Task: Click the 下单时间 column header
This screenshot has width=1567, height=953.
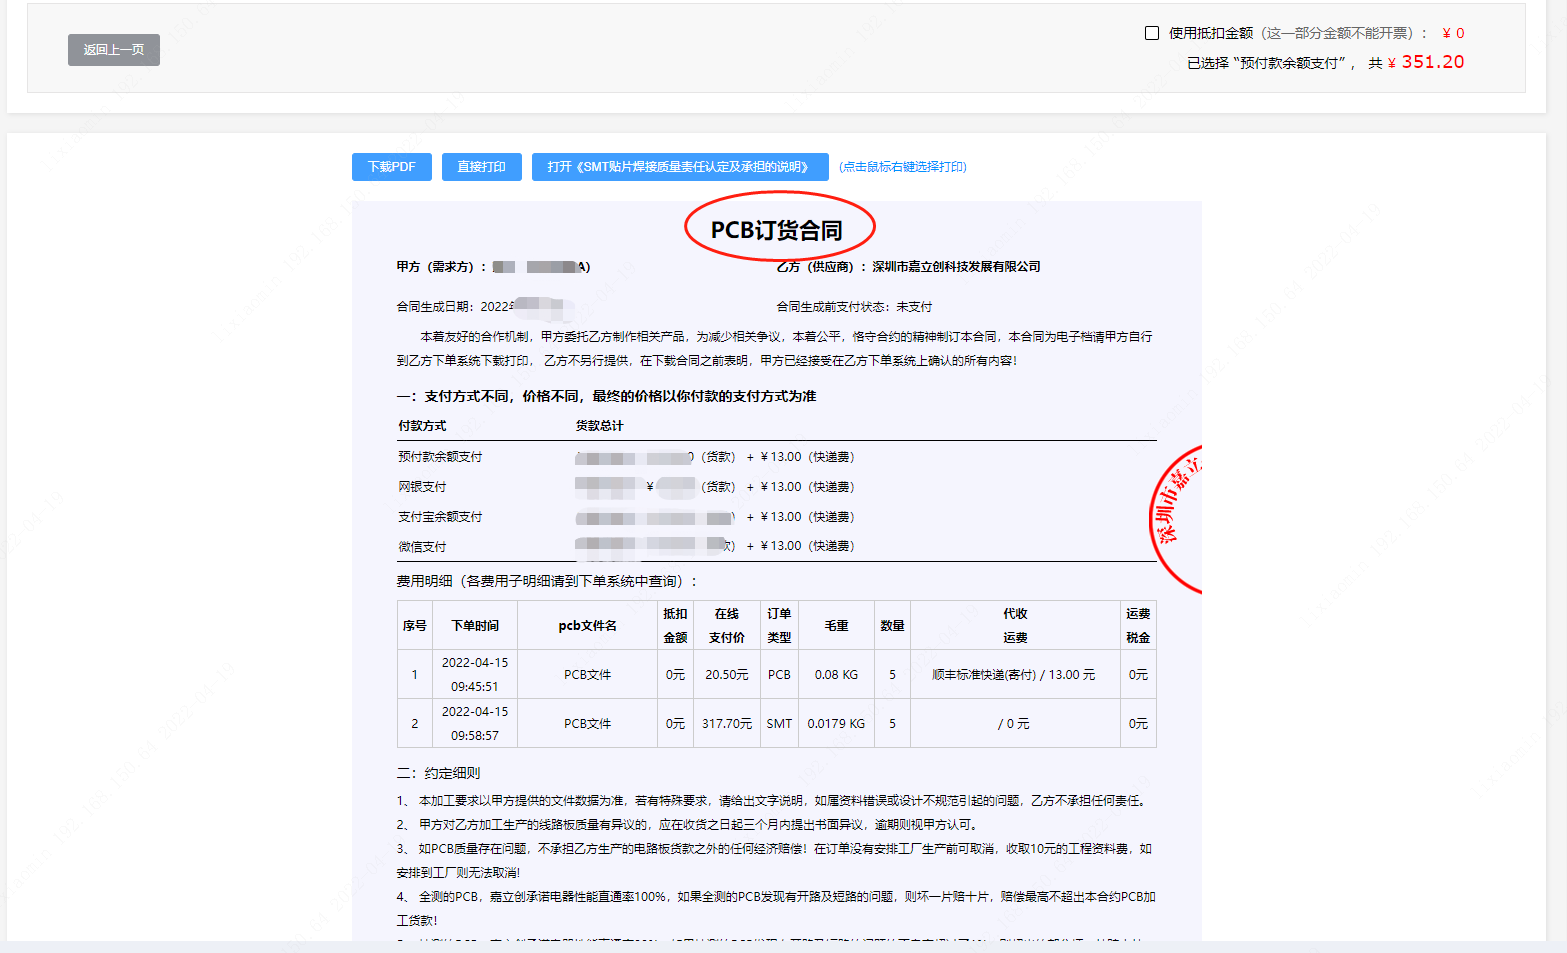Action: 475,626
